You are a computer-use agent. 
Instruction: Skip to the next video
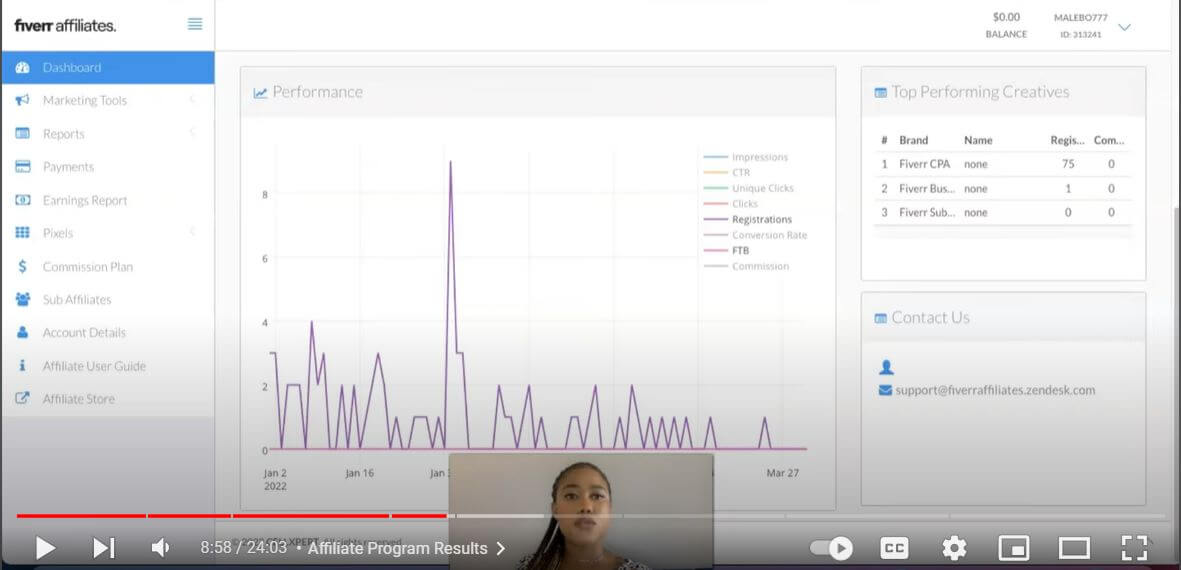pos(103,548)
